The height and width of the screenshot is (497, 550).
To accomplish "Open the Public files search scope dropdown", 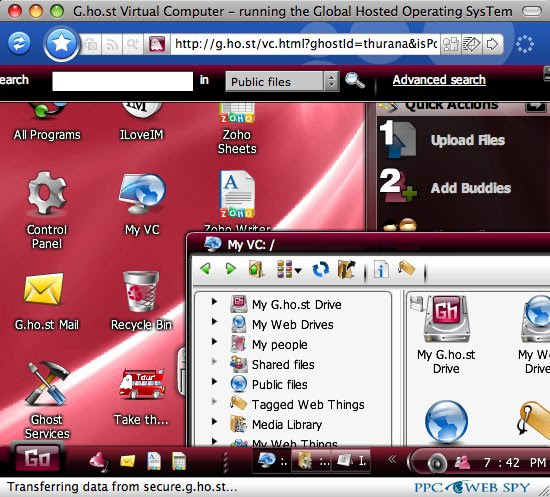I will (x=282, y=81).
